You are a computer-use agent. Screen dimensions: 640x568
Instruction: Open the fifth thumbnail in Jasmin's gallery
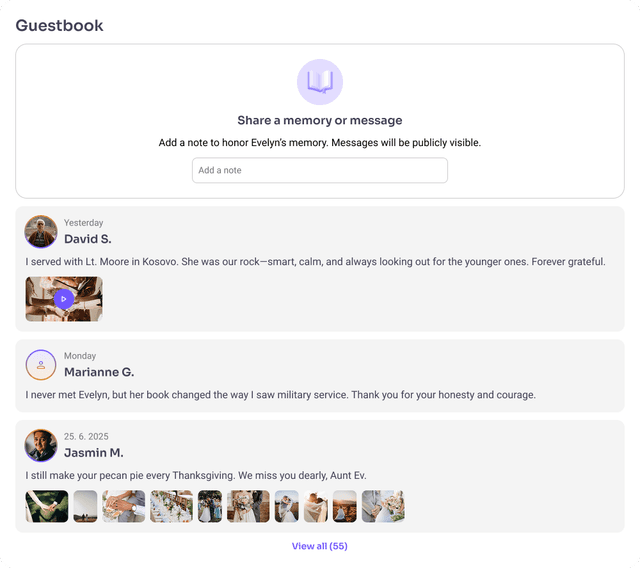210,506
